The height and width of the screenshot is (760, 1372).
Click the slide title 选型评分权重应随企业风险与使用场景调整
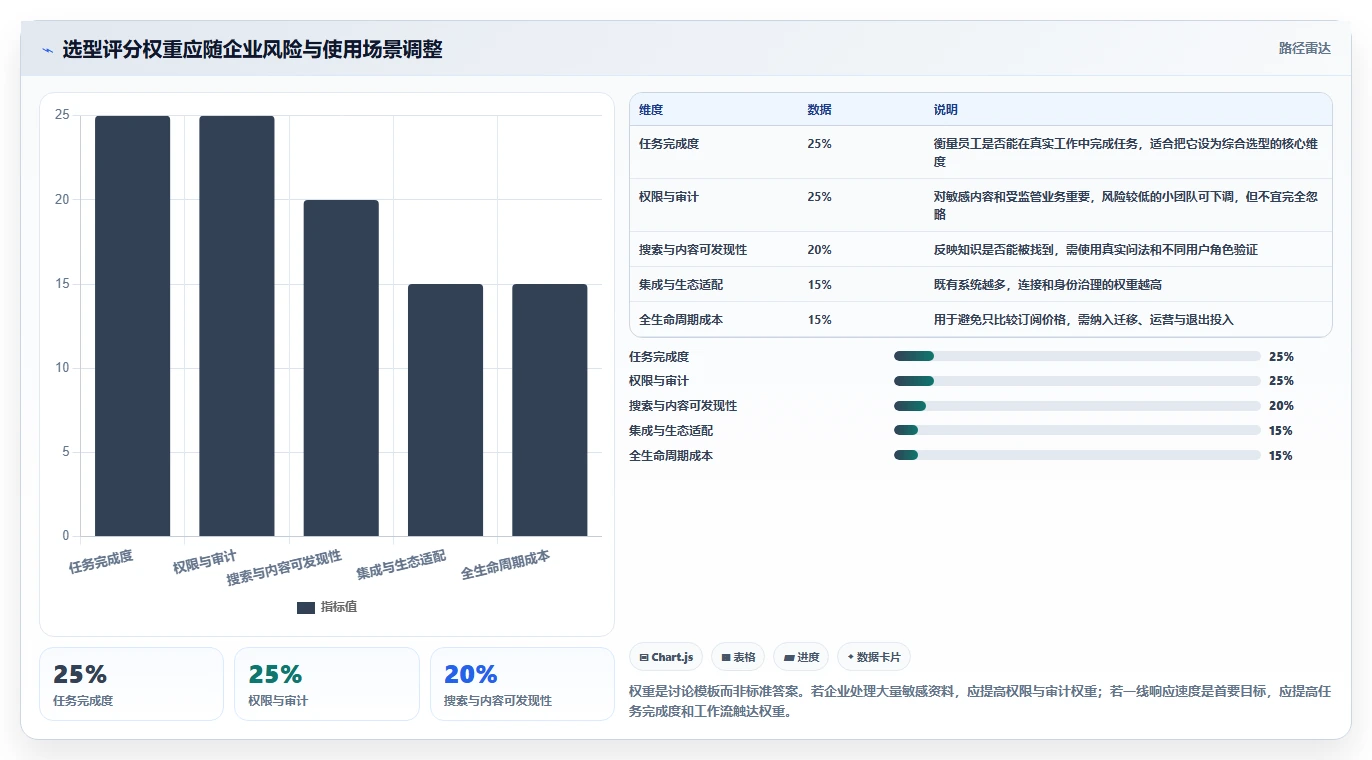[252, 49]
